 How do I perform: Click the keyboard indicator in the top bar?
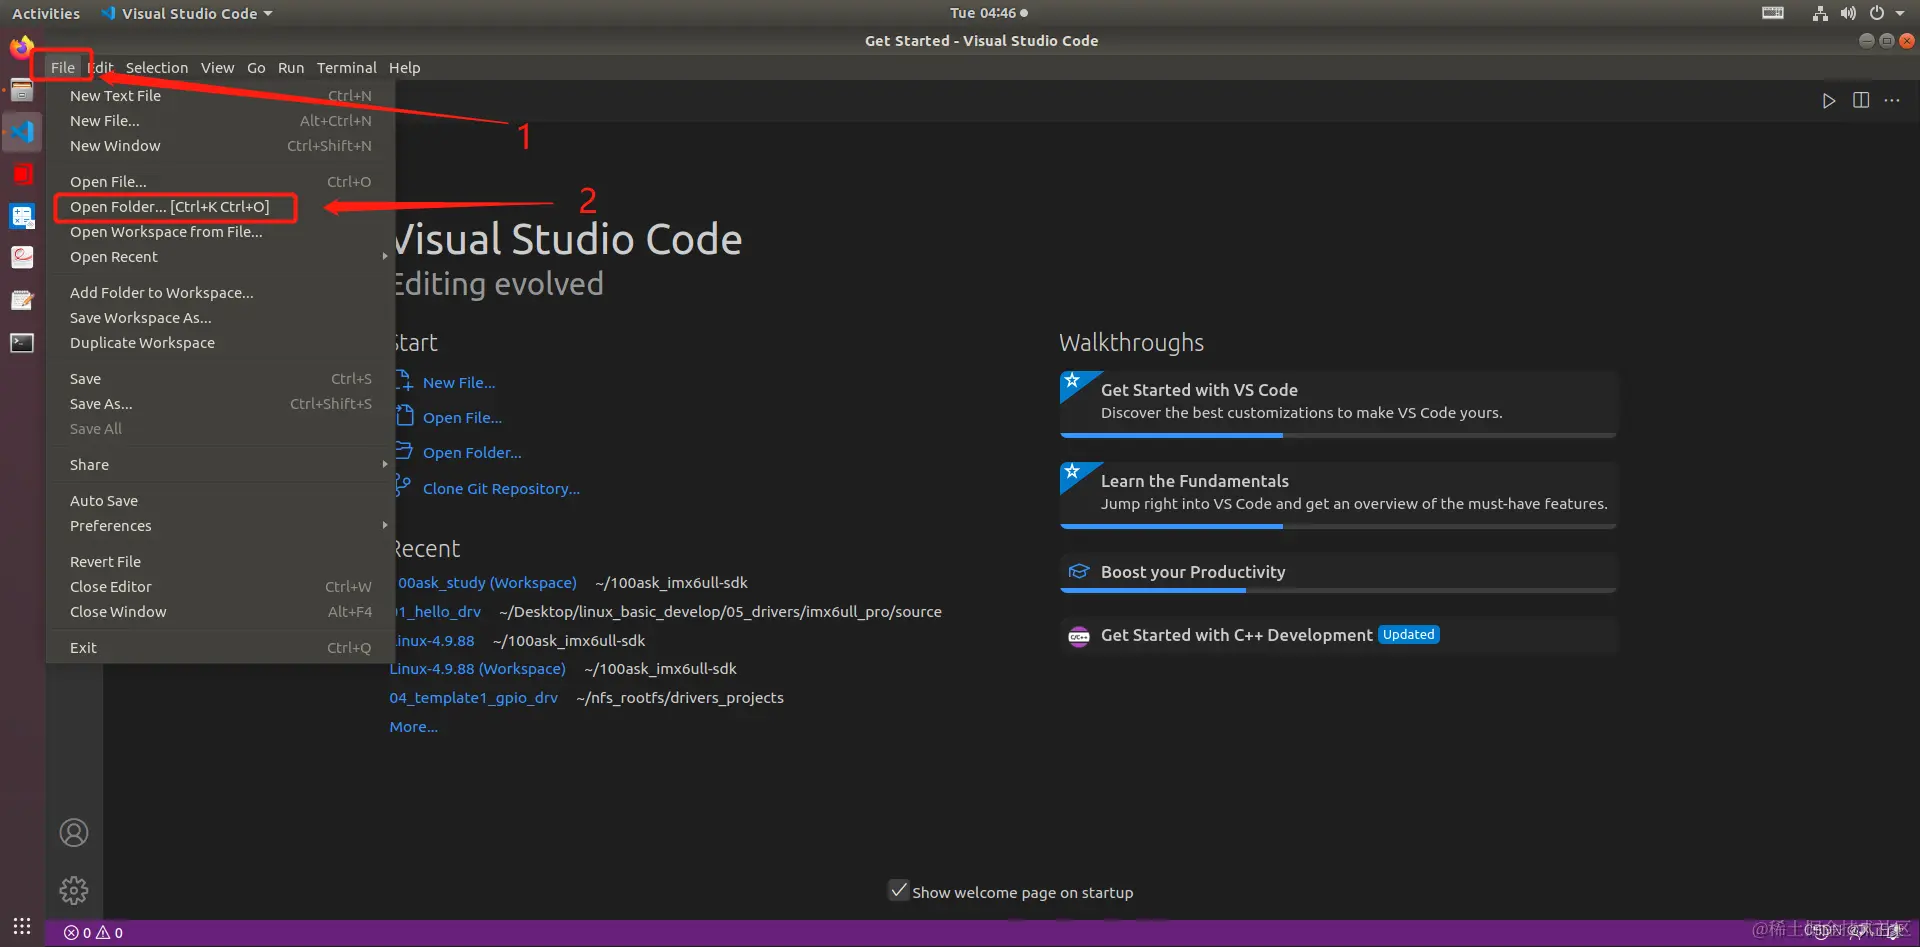click(x=1773, y=13)
